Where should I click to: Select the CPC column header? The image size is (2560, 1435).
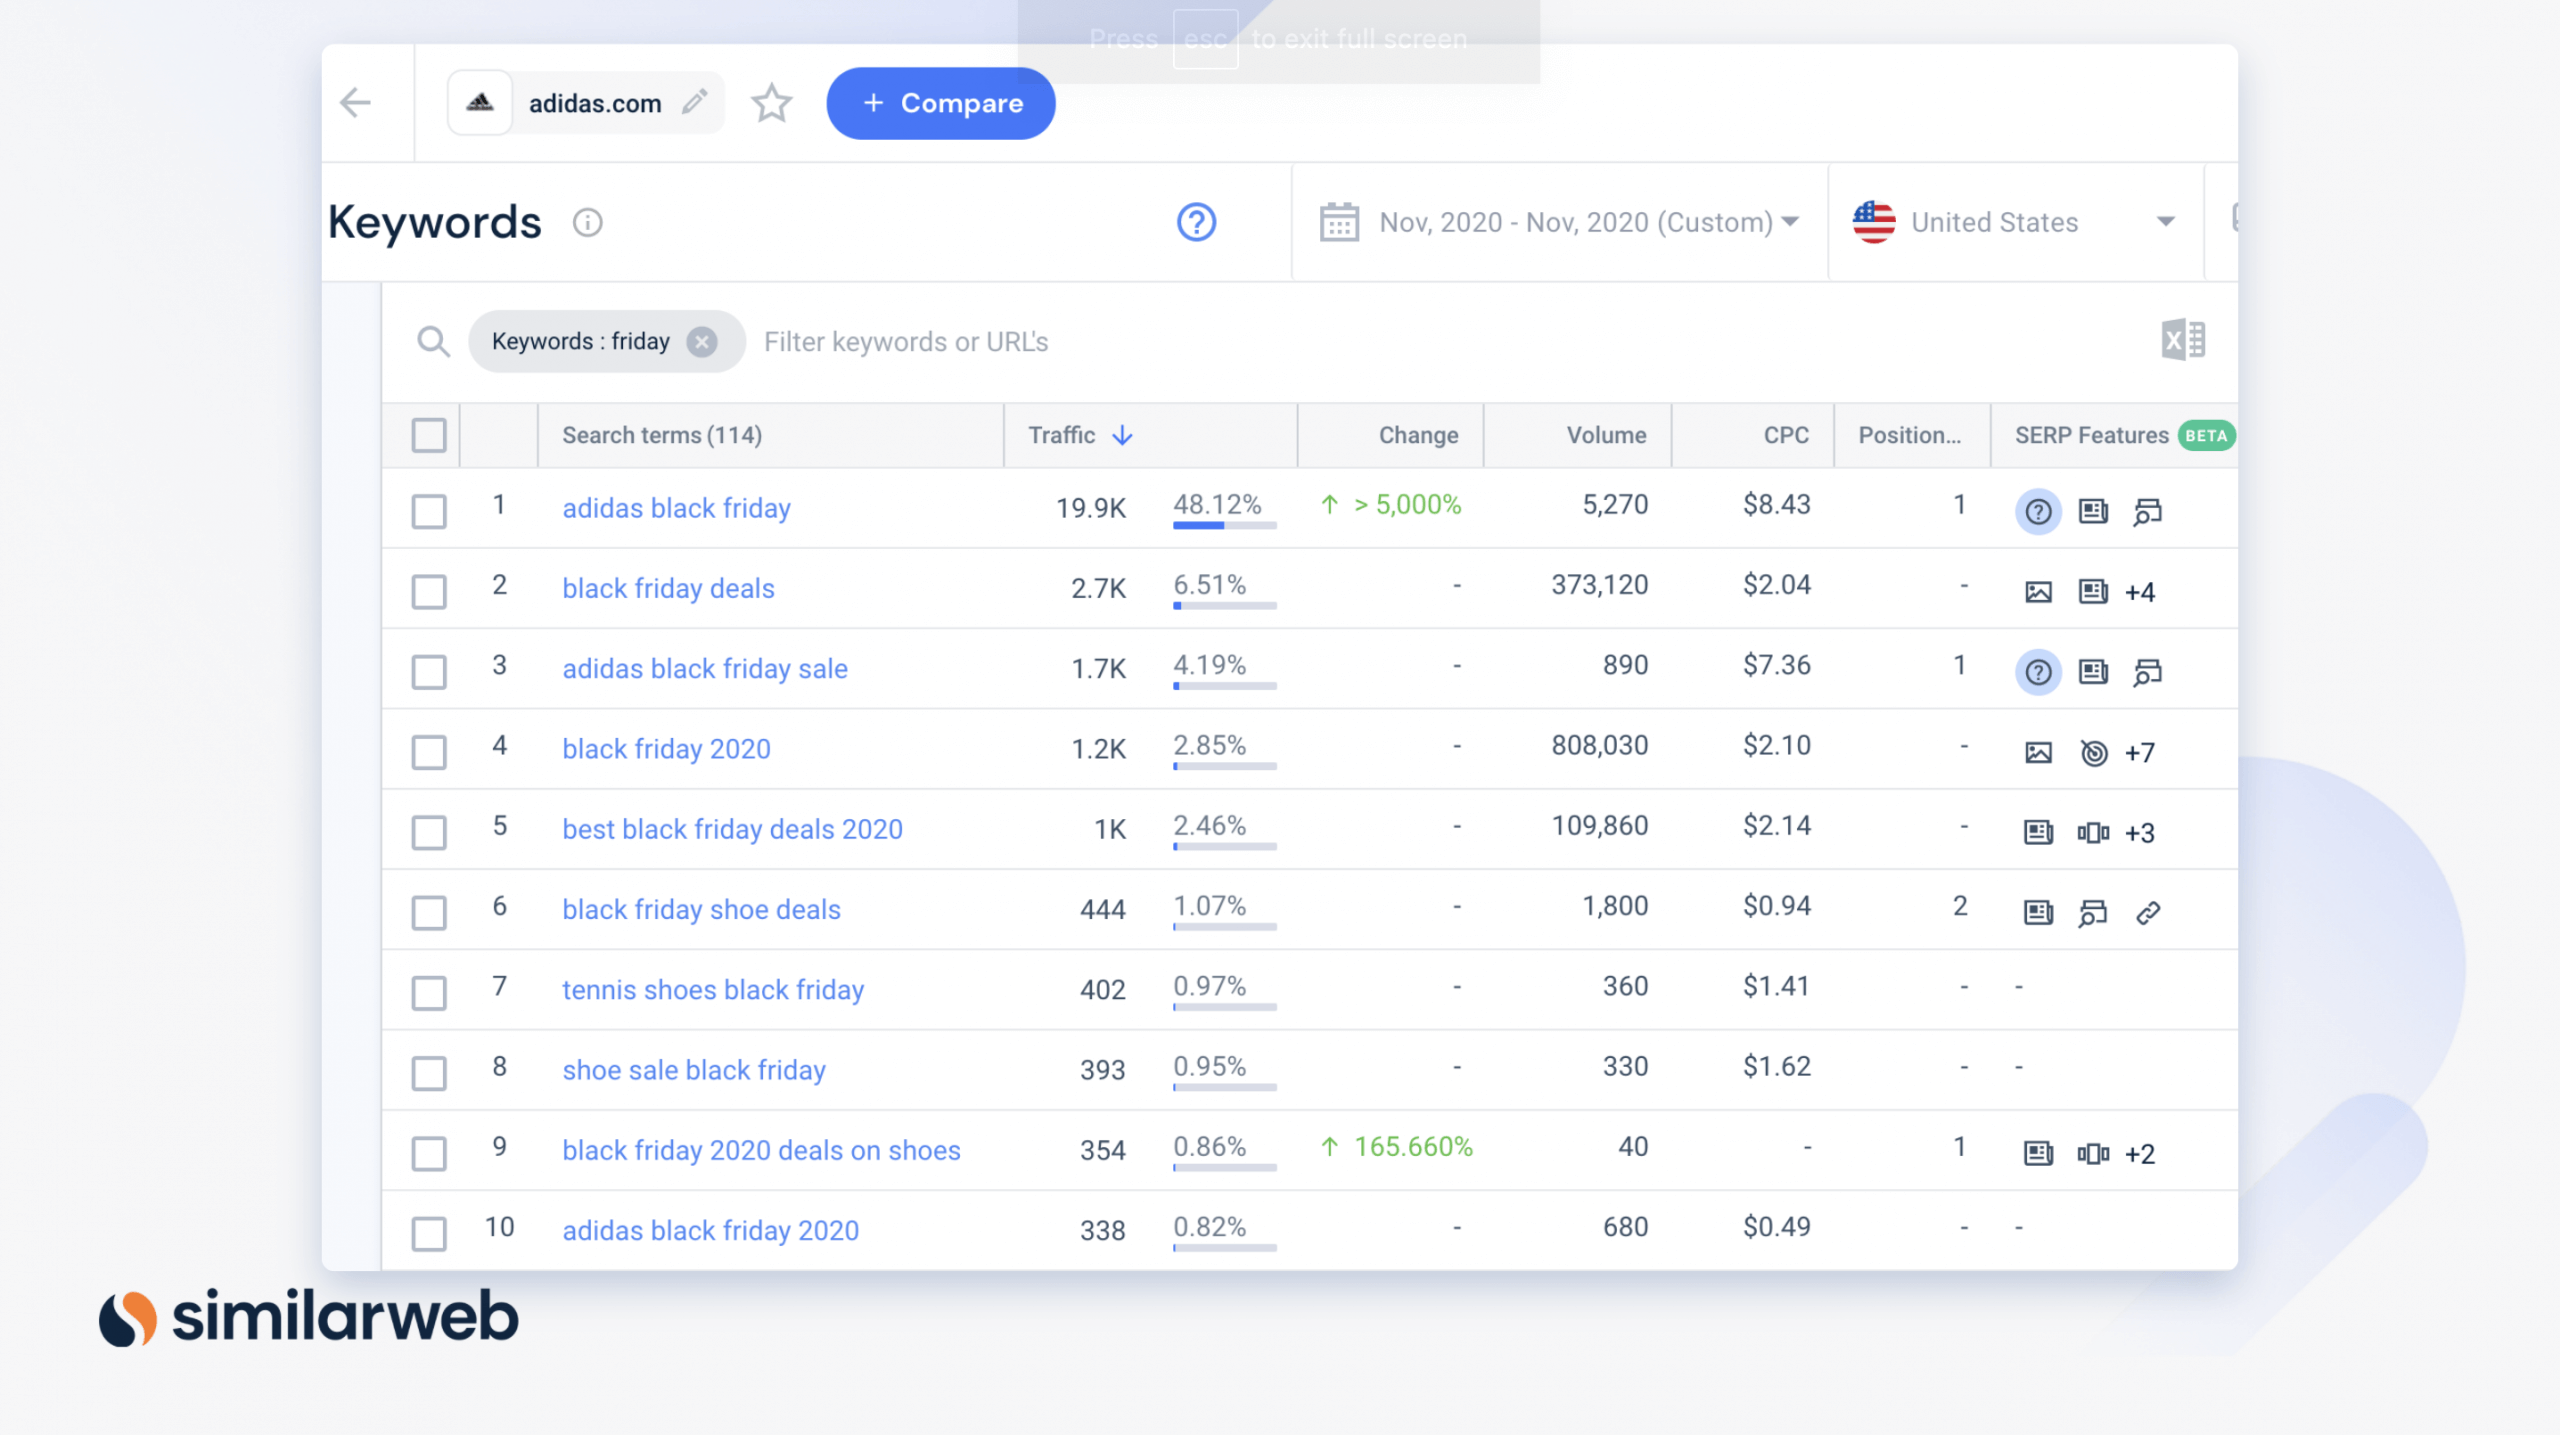[x=1785, y=435]
